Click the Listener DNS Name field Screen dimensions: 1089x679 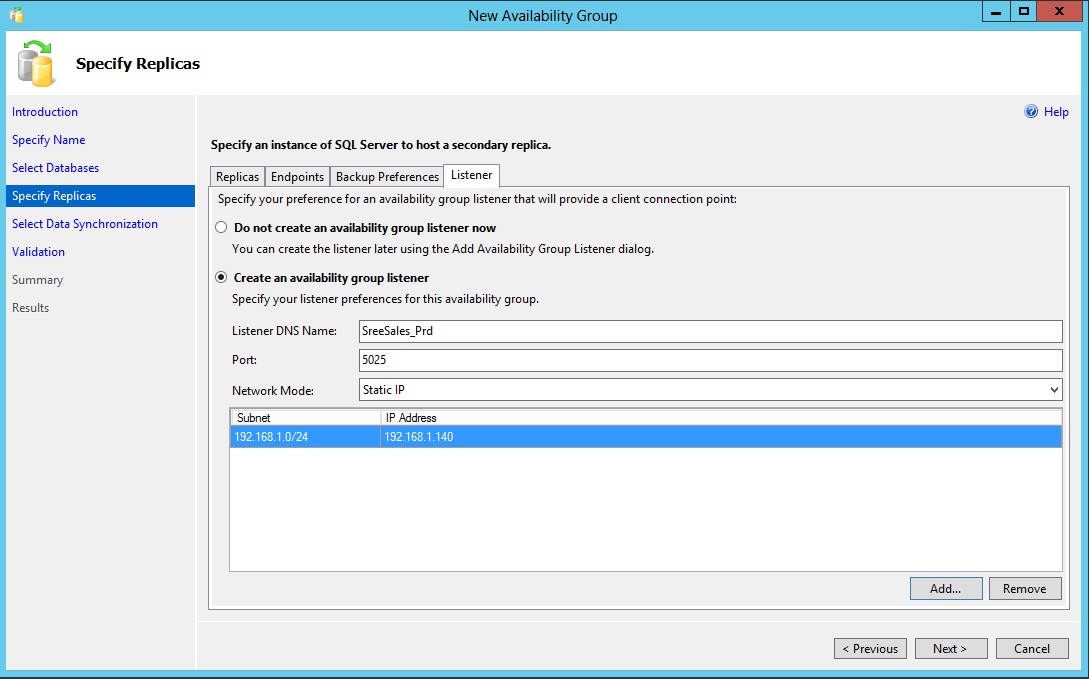[x=710, y=332]
